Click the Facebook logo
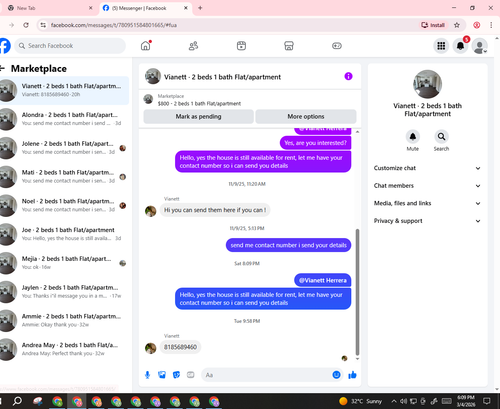The height and width of the screenshot is (409, 500). [x=5, y=46]
